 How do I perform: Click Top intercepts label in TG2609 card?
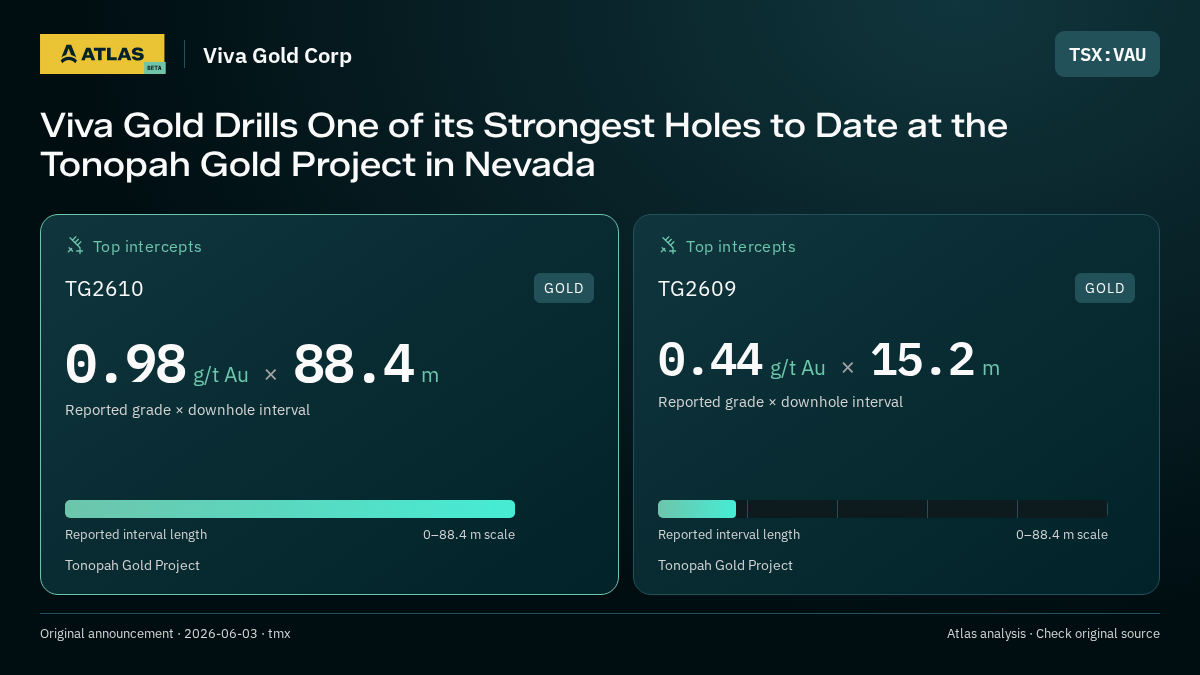[740, 246]
